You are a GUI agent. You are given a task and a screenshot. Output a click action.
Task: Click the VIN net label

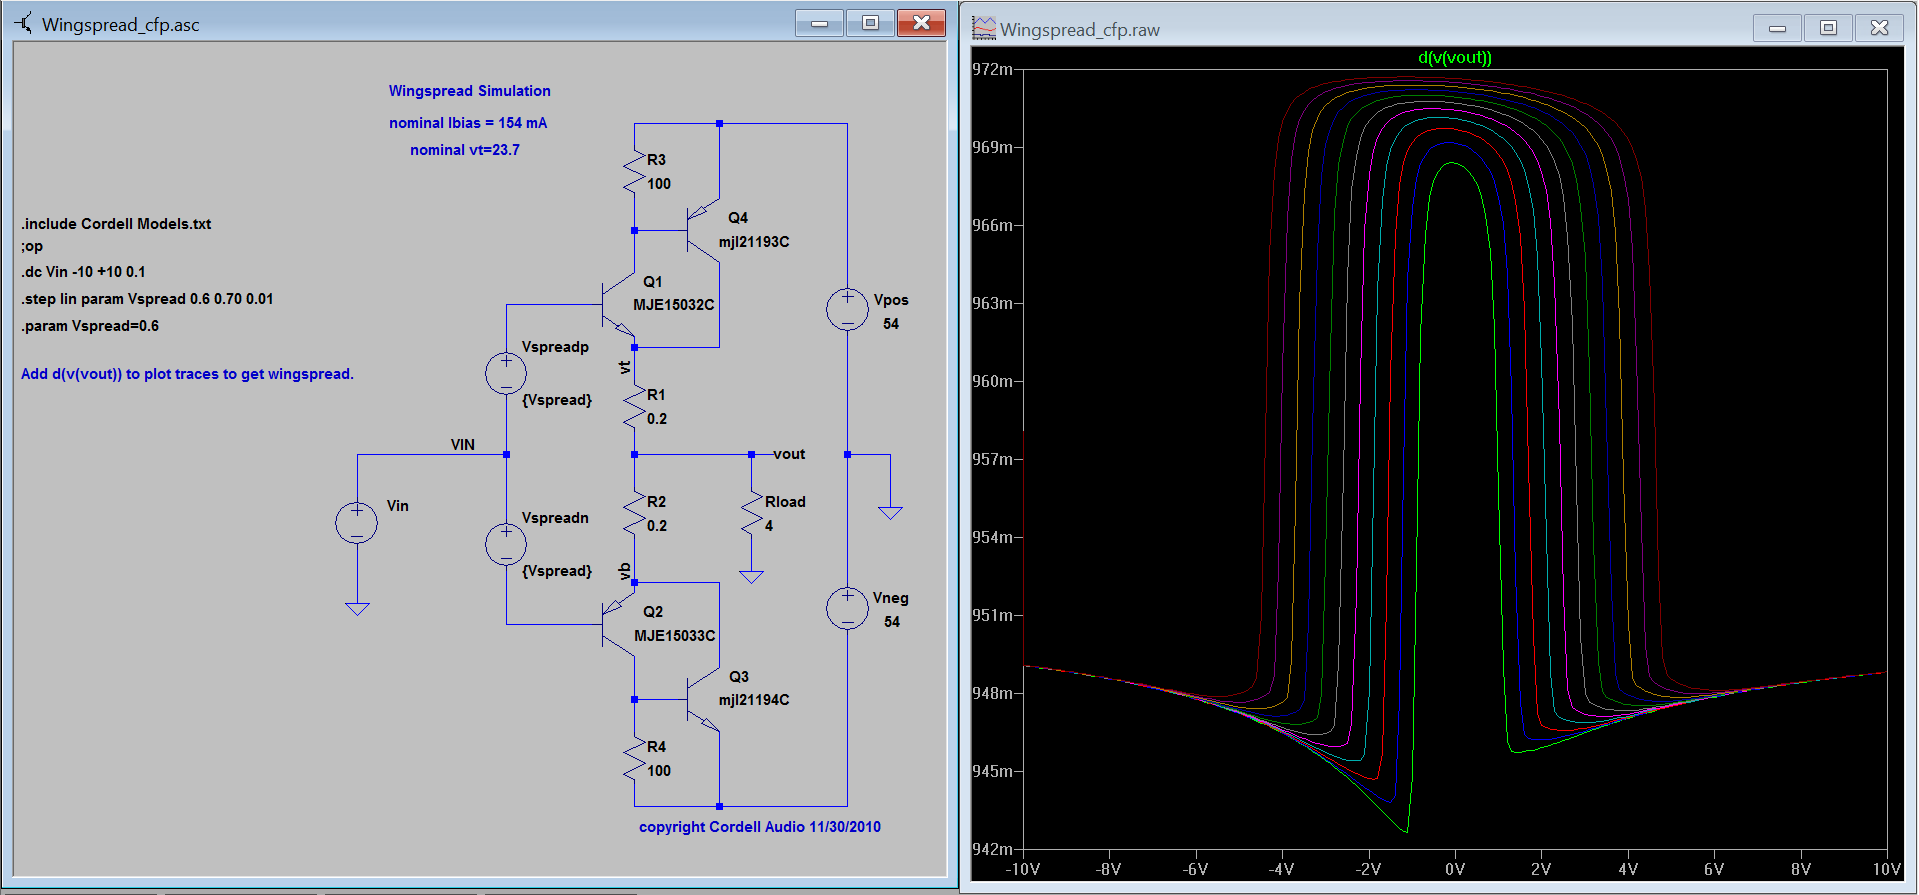pyautogui.click(x=462, y=445)
